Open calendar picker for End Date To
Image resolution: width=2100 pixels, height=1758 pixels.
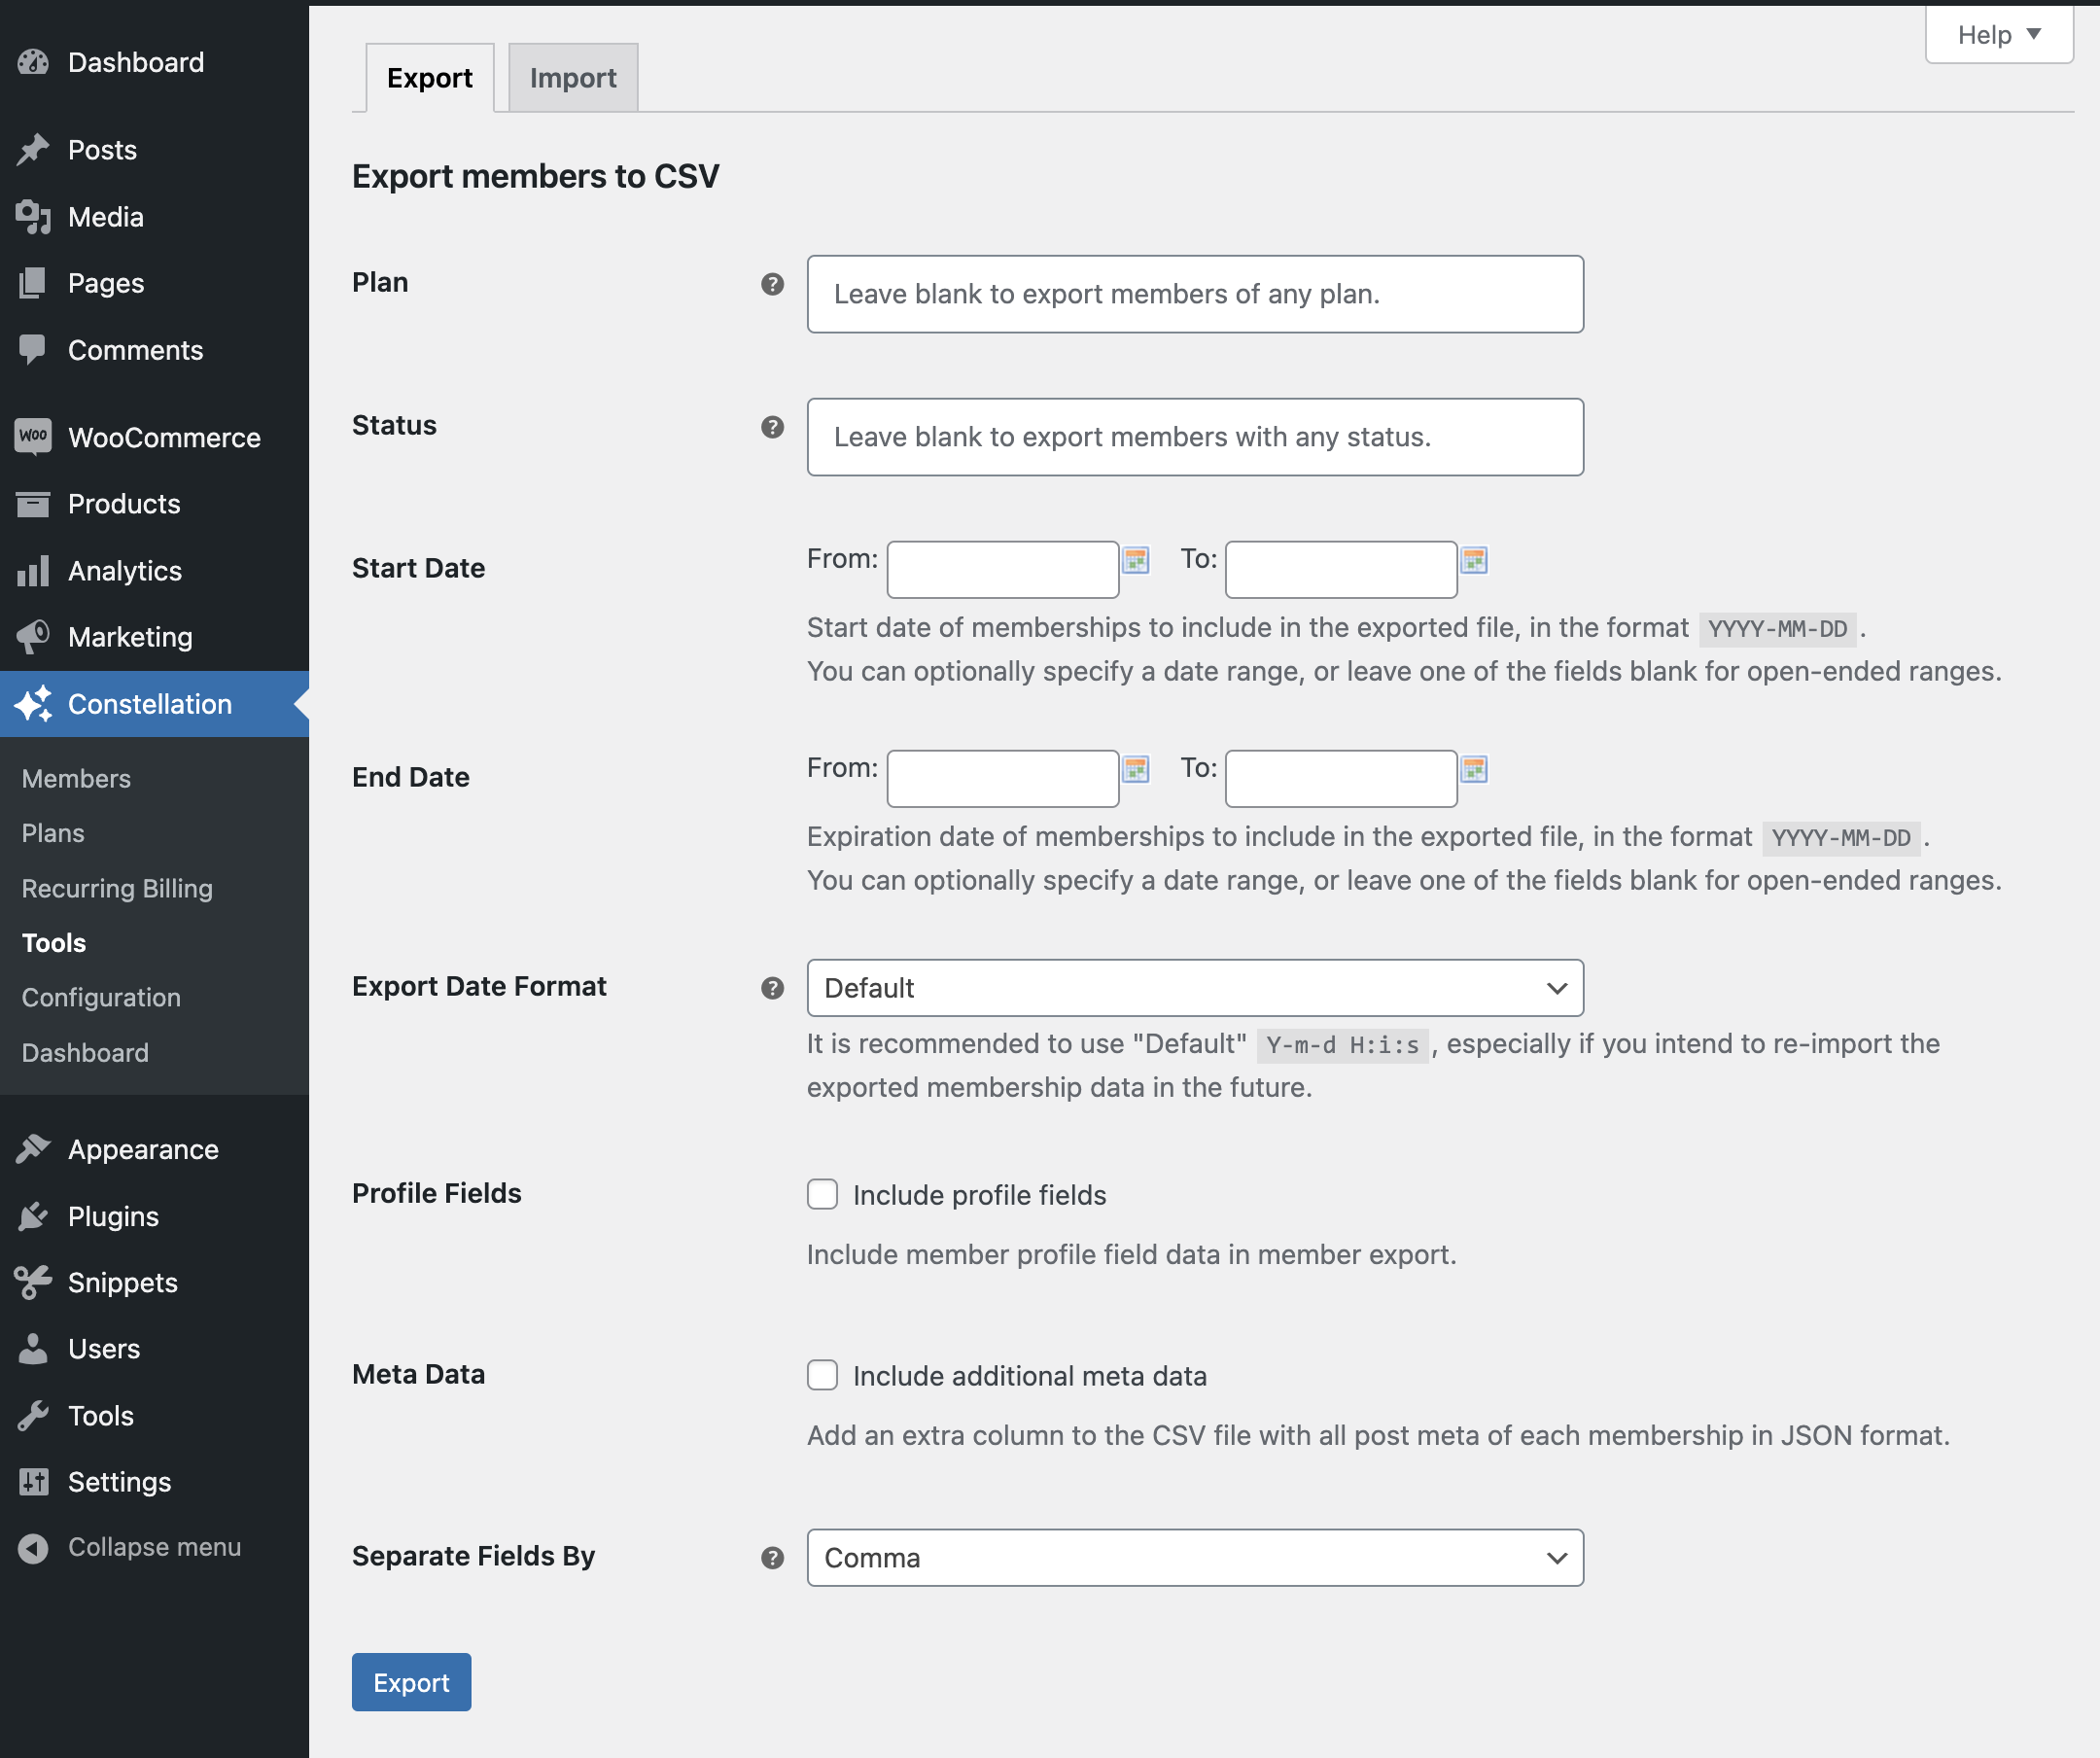pos(1474,769)
